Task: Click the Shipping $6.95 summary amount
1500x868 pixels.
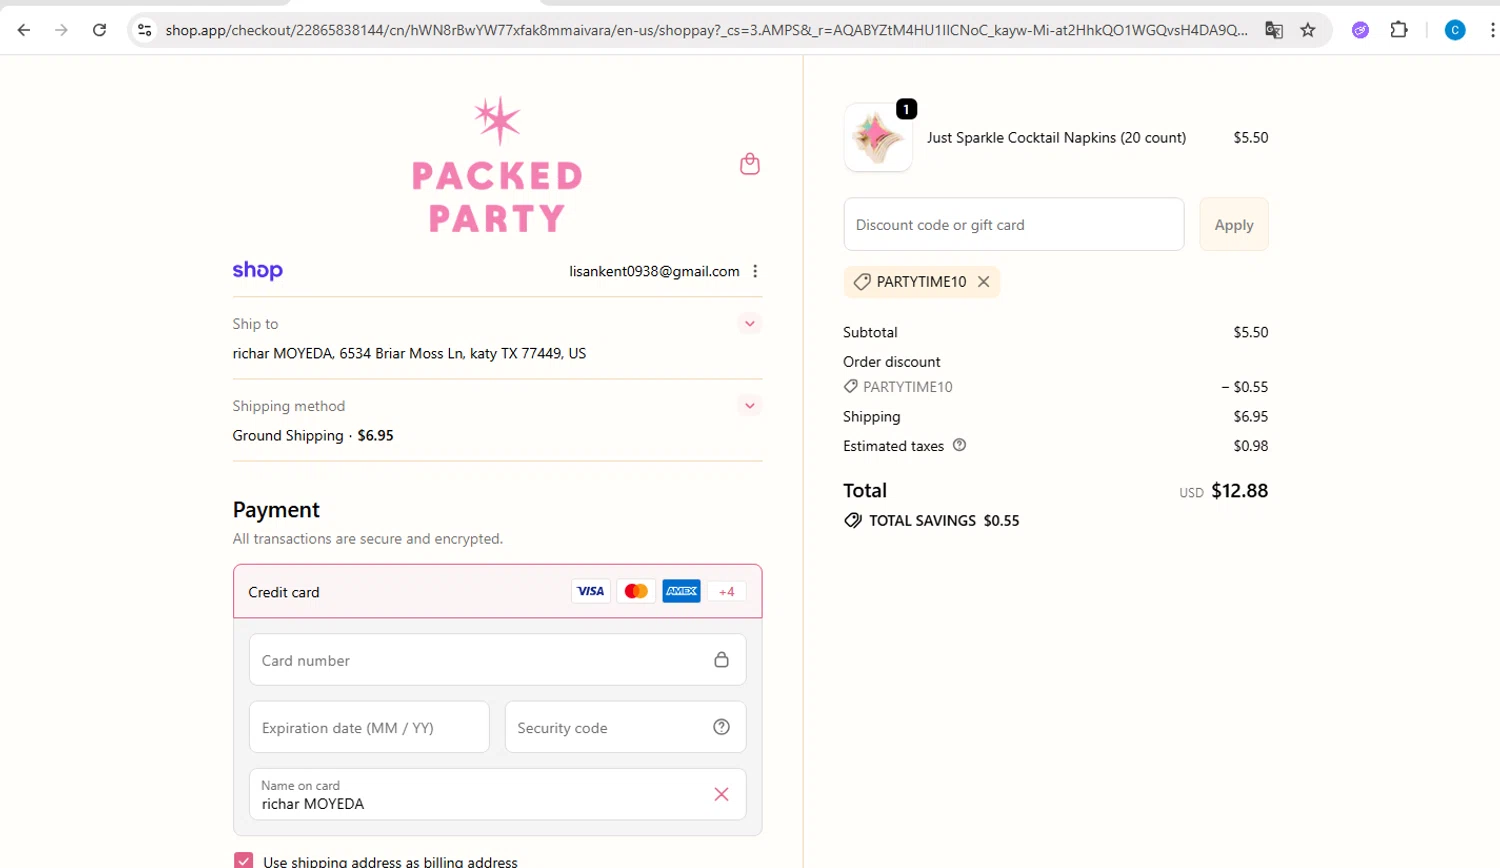Action: coord(1250,416)
